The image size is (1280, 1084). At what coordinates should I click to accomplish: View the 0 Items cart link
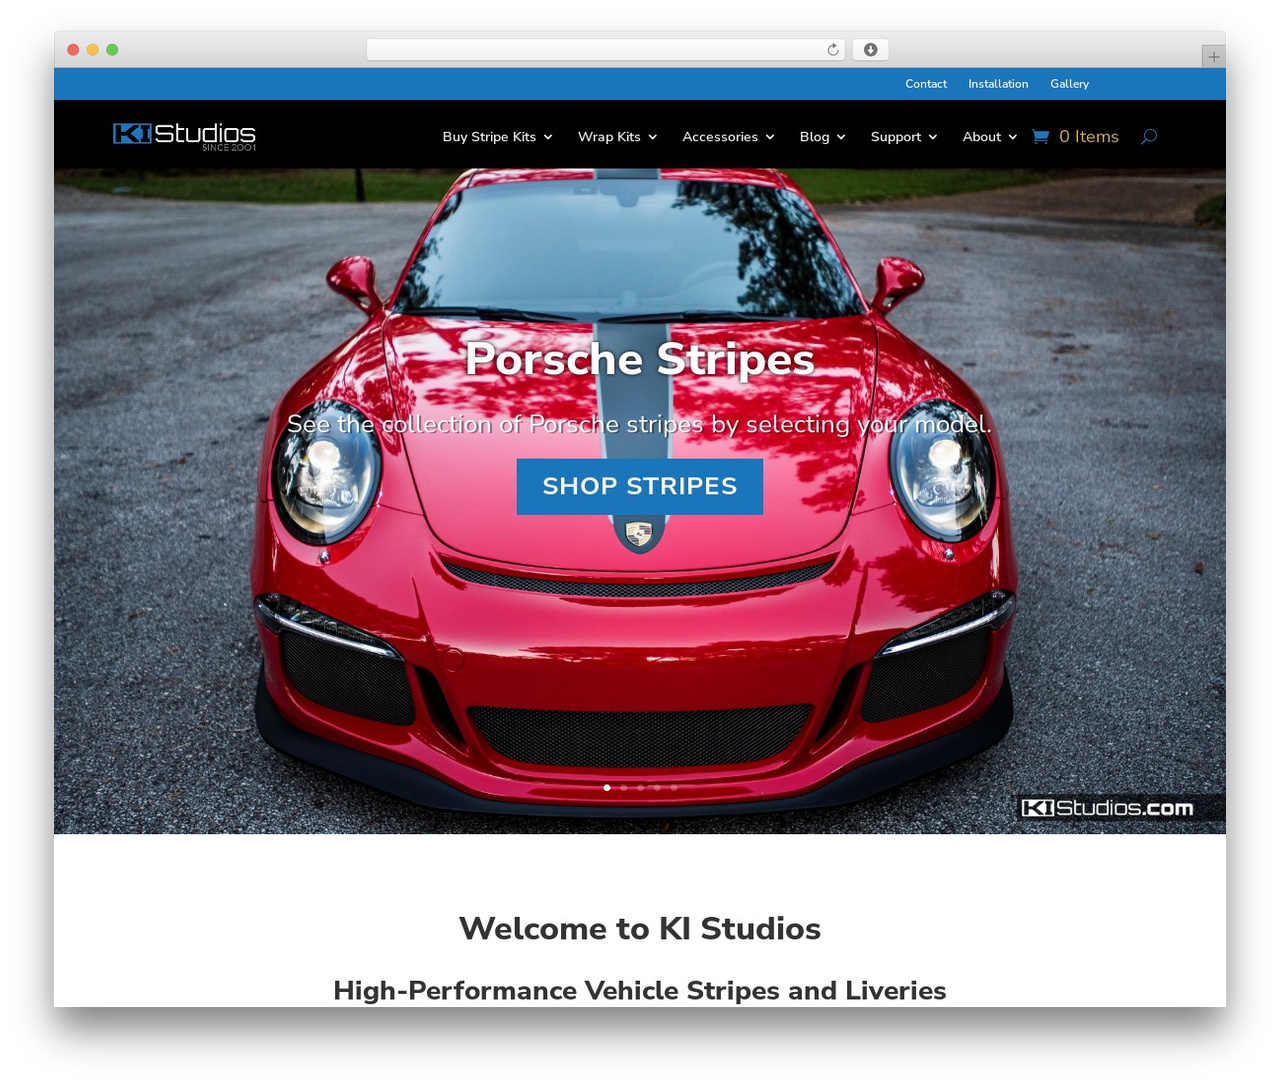tap(1089, 137)
